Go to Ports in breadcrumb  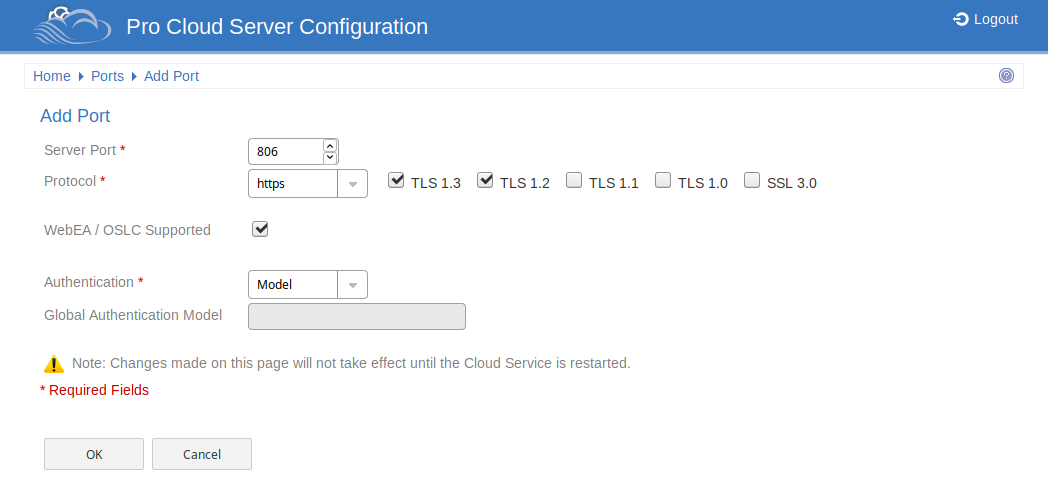pos(108,76)
